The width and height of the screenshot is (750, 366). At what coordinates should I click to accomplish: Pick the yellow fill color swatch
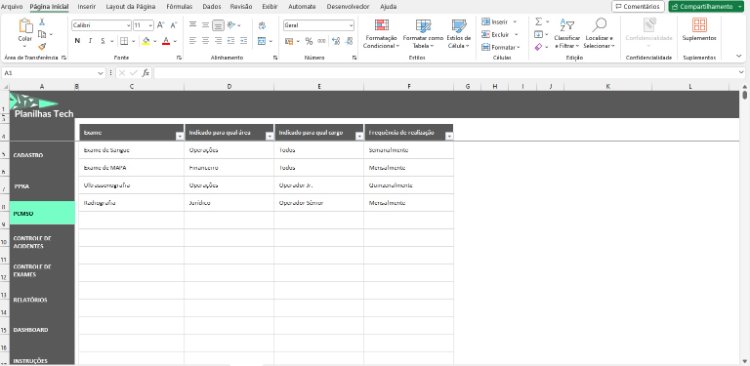pos(146,41)
